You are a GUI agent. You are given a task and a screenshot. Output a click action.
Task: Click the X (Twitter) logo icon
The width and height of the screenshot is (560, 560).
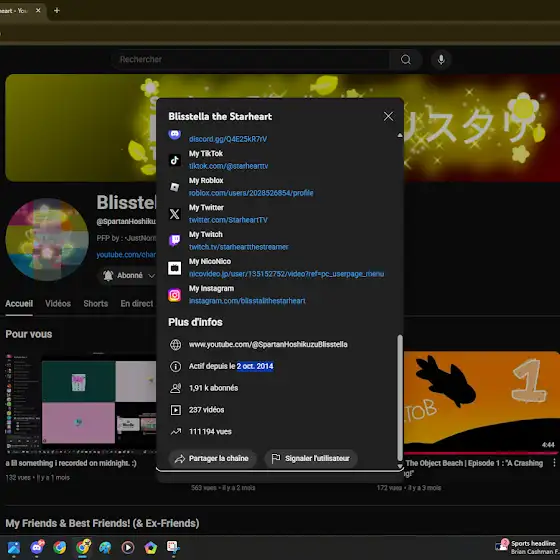(x=175, y=214)
